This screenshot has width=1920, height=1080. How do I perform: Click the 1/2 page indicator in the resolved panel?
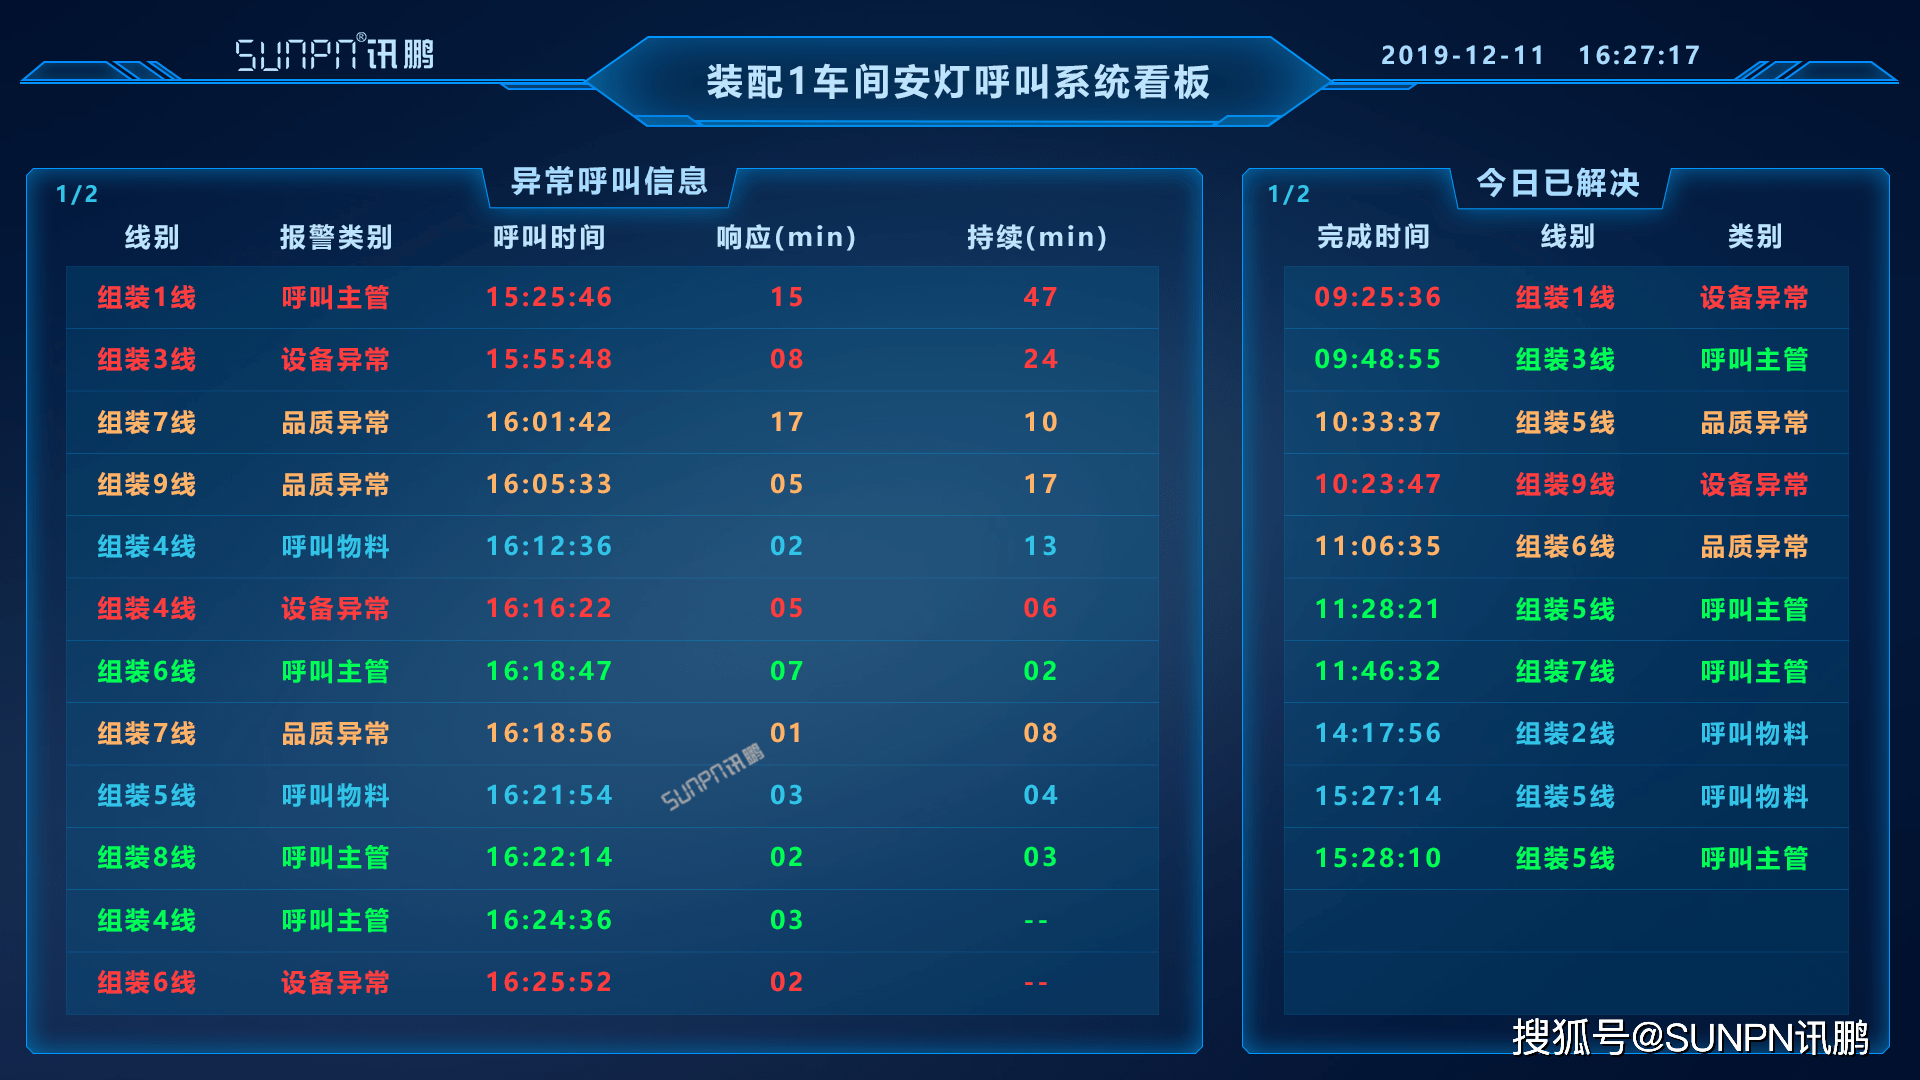coord(1289,194)
